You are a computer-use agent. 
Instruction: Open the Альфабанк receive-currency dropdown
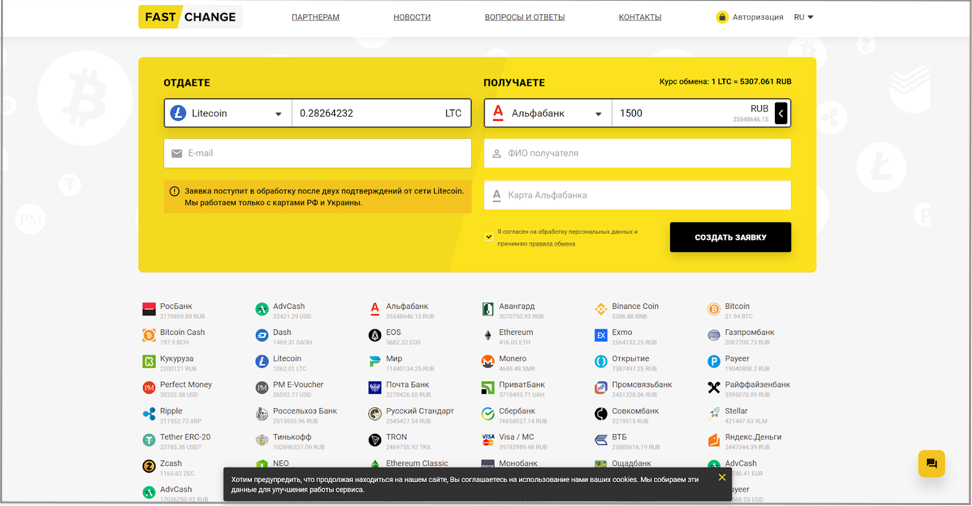pos(548,113)
